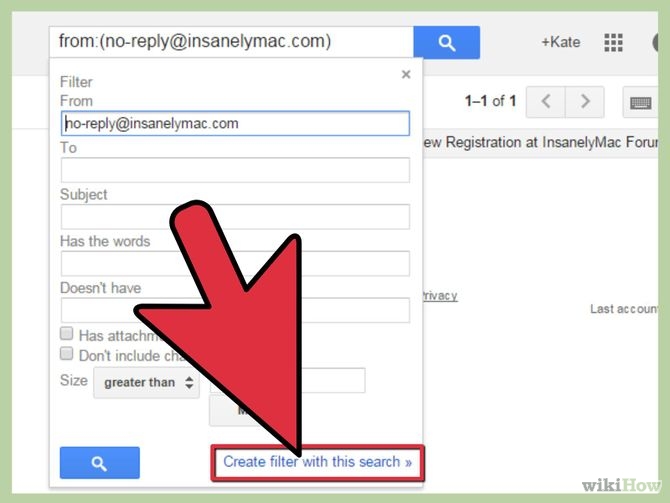Tick the Don't include chats checkbox
670x503 pixels.
click(x=67, y=353)
